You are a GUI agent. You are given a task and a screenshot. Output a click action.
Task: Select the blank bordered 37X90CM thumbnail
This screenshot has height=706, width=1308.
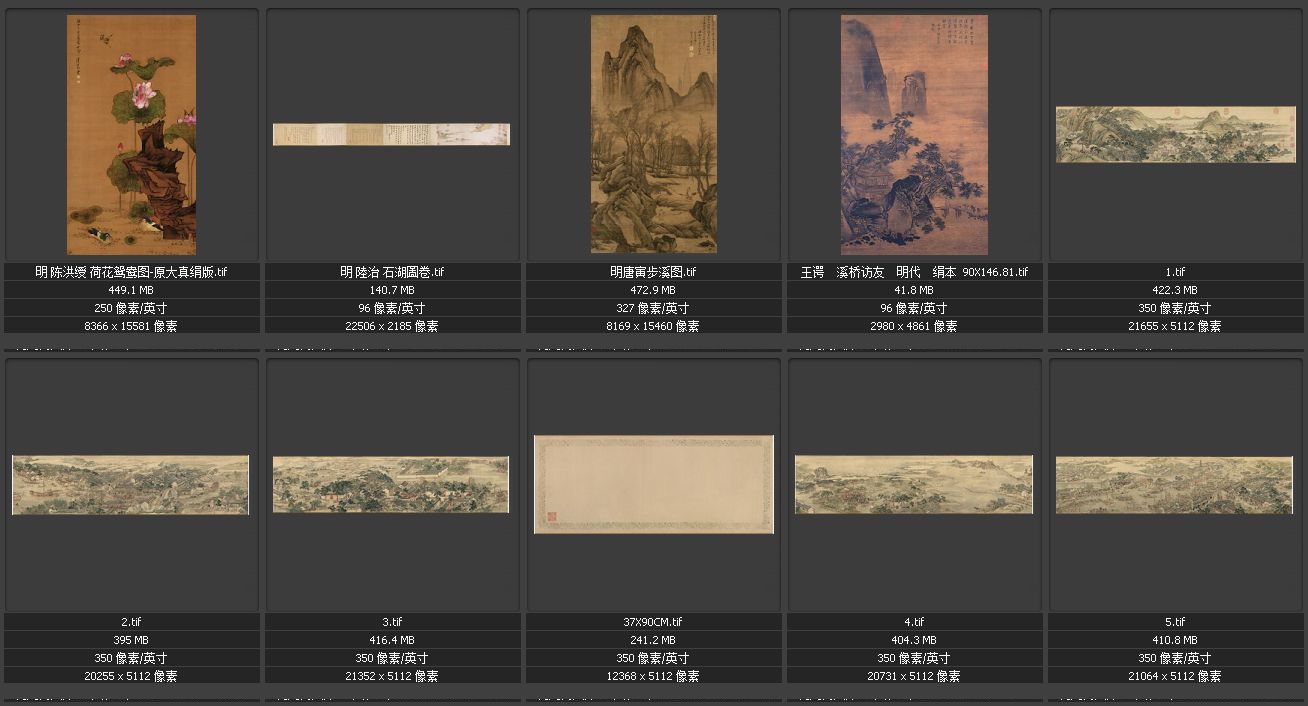click(653, 484)
